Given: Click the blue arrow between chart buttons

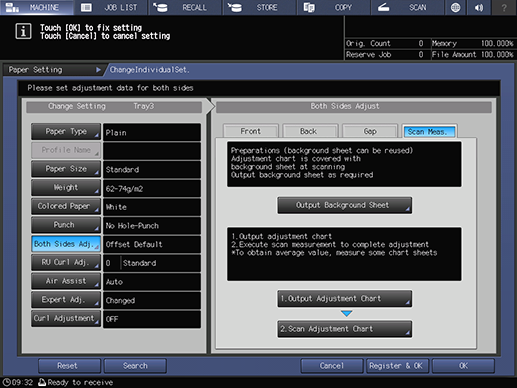Looking at the screenshot, I should point(346,314).
